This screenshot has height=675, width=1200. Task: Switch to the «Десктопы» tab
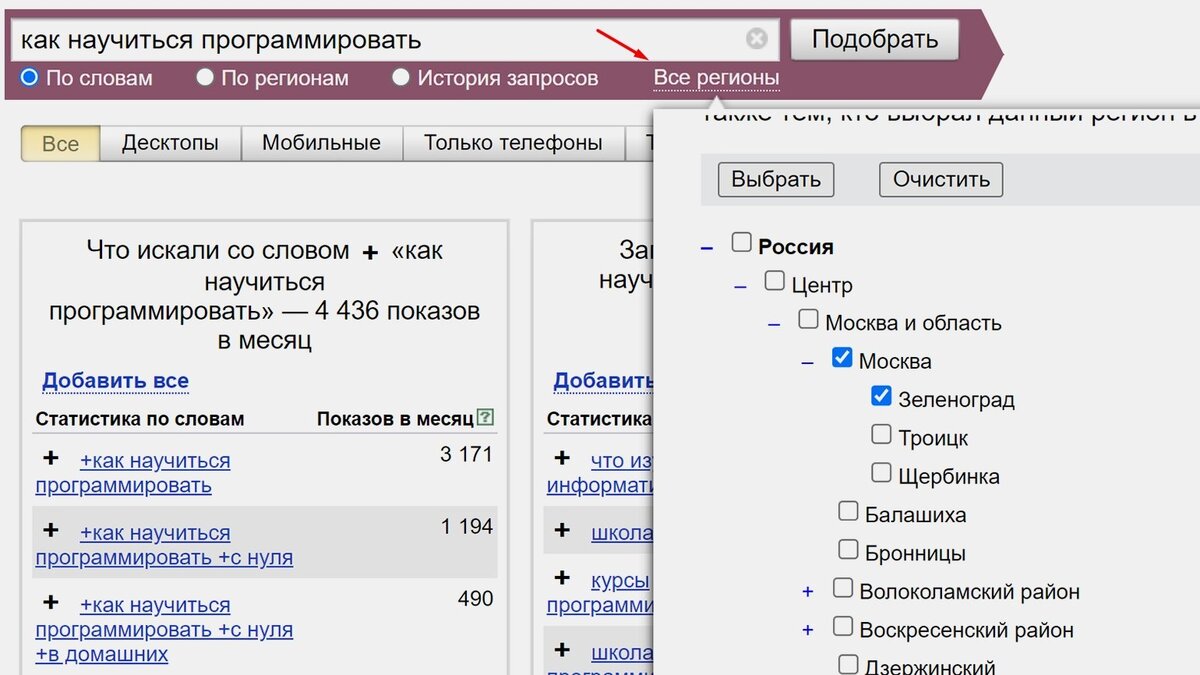[x=170, y=143]
